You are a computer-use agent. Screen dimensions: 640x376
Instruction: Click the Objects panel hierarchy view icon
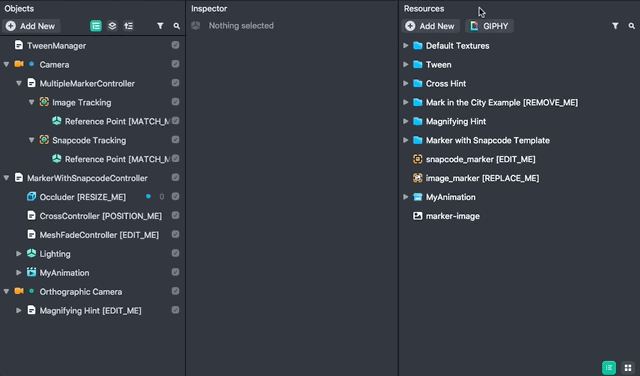click(x=96, y=26)
